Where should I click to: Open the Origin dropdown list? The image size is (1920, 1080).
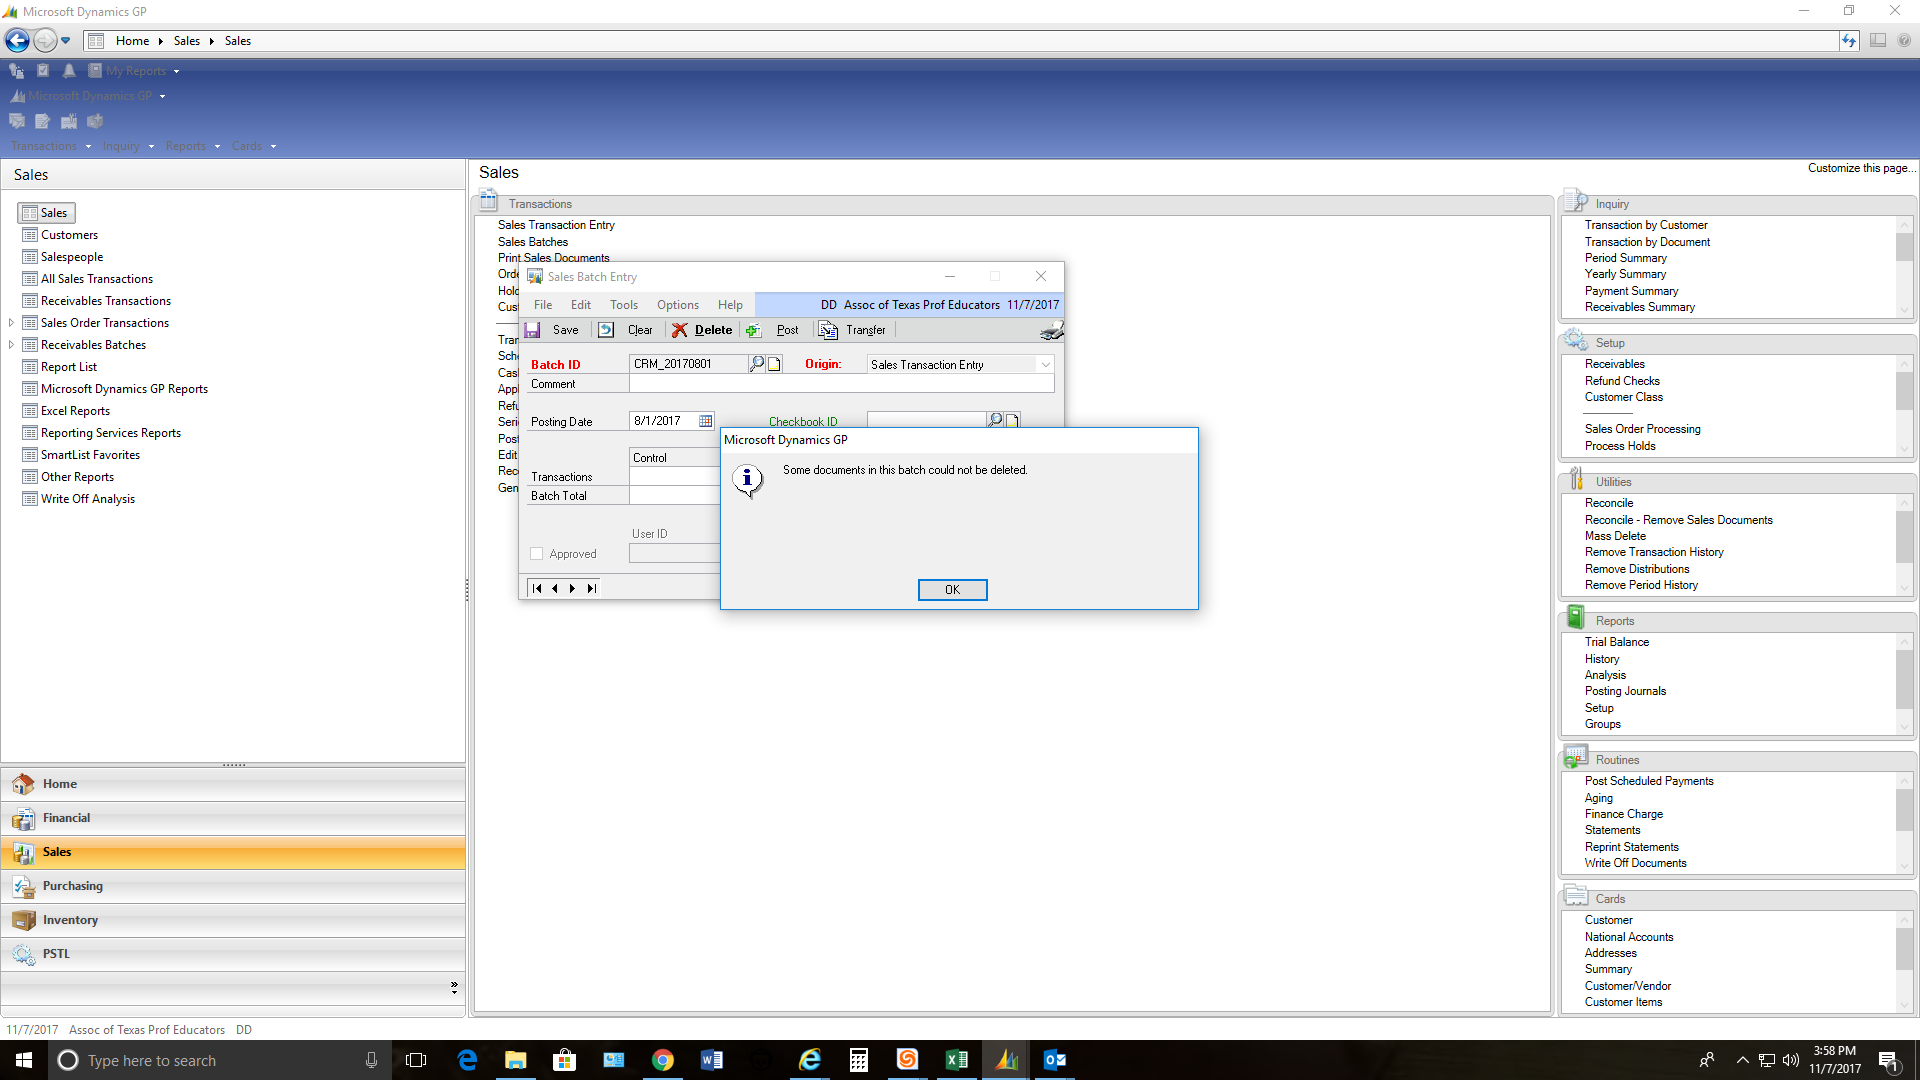pos(1045,364)
